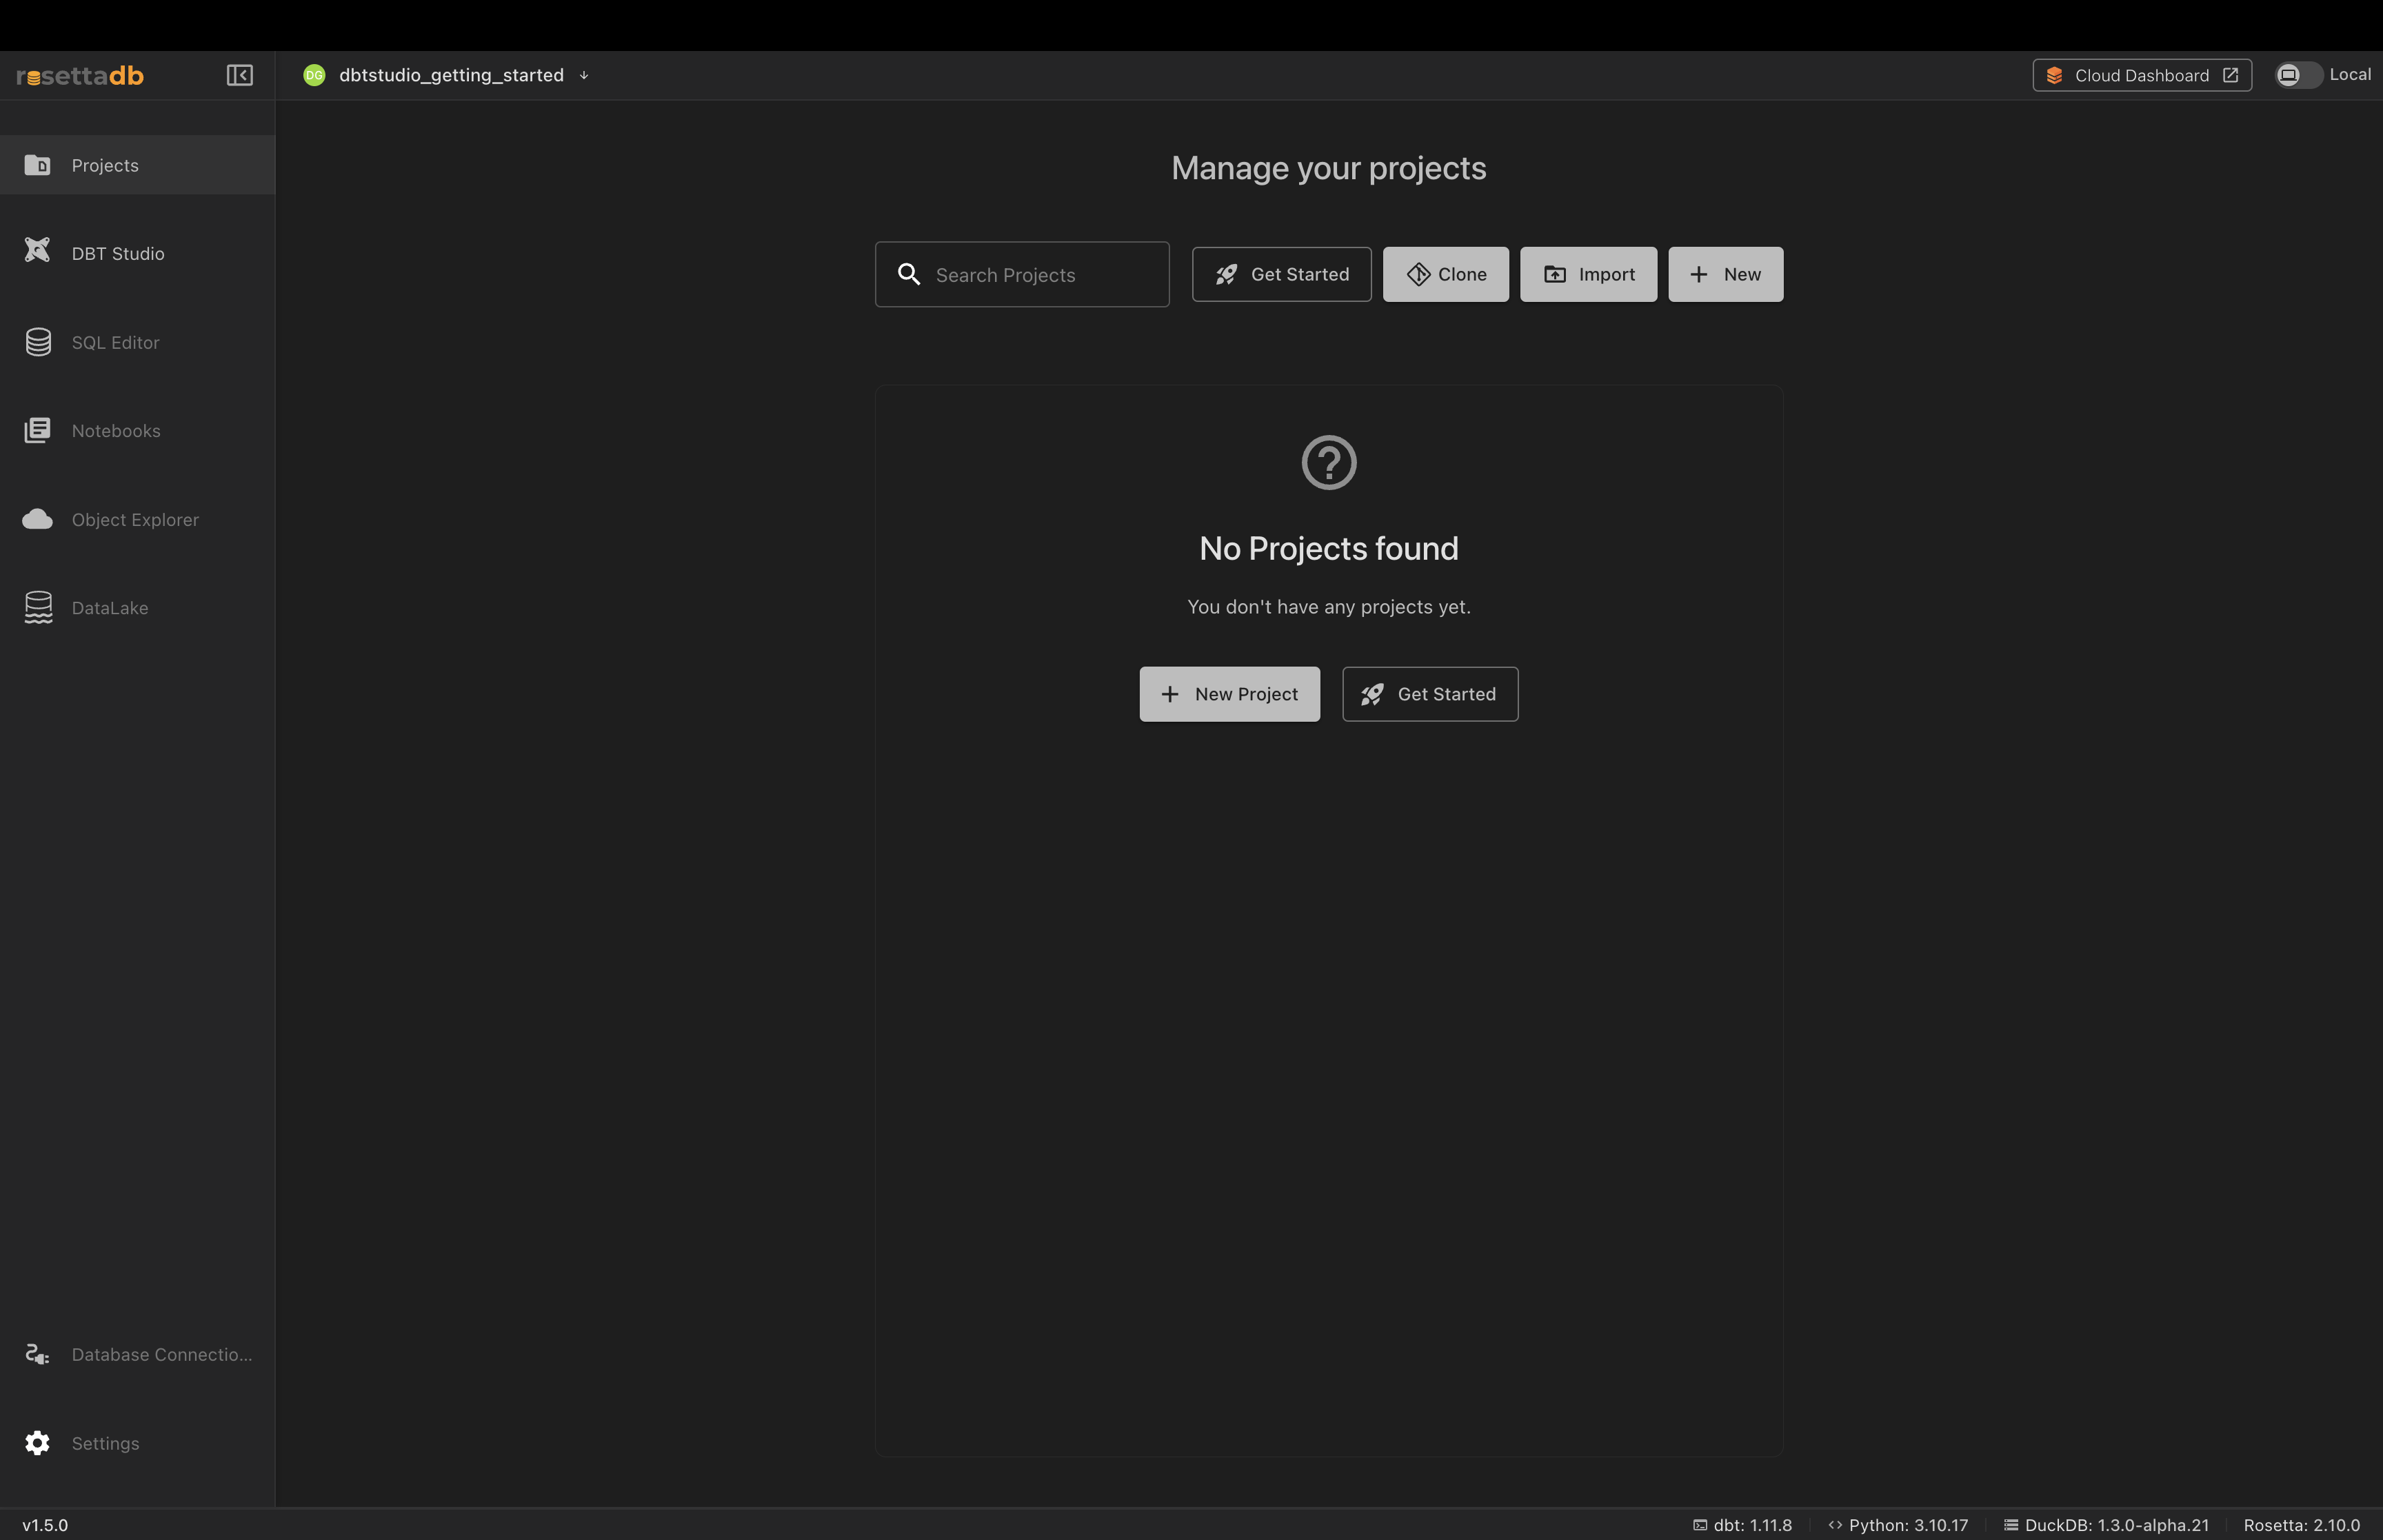
Task: Click the dbt version status icon
Action: tap(1700, 1525)
